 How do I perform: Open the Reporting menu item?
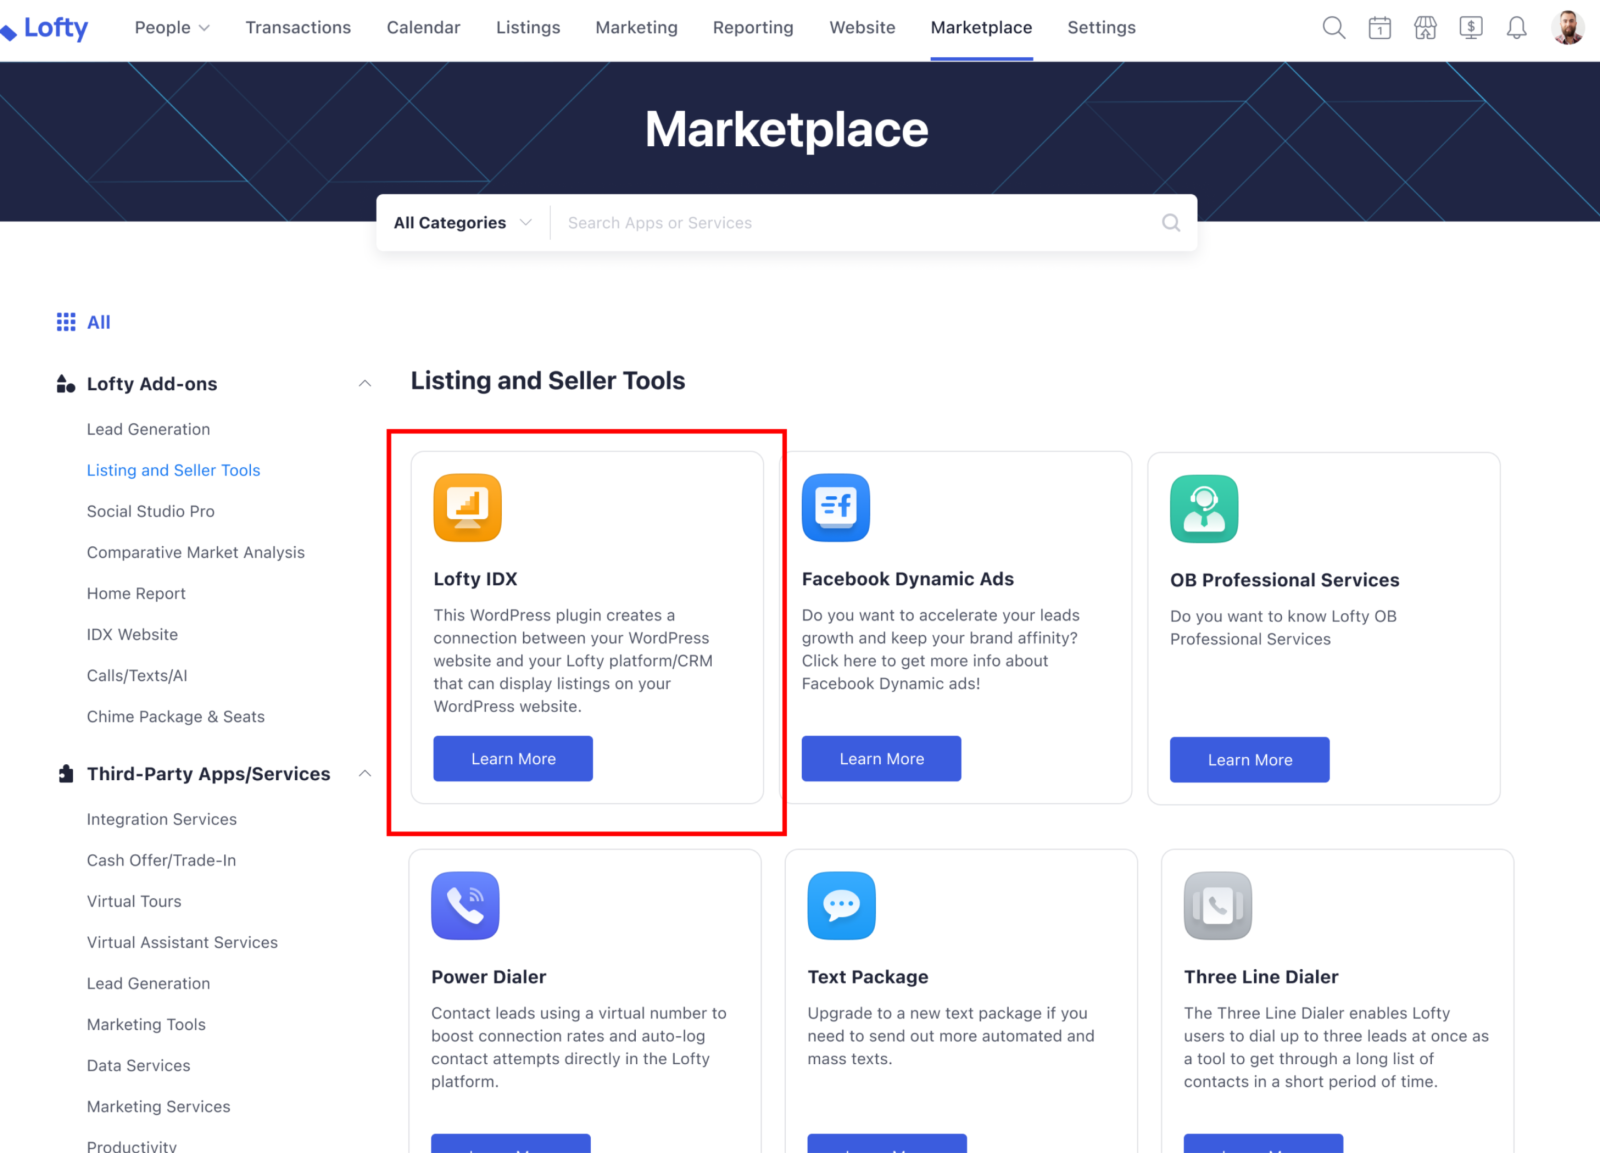tap(752, 28)
